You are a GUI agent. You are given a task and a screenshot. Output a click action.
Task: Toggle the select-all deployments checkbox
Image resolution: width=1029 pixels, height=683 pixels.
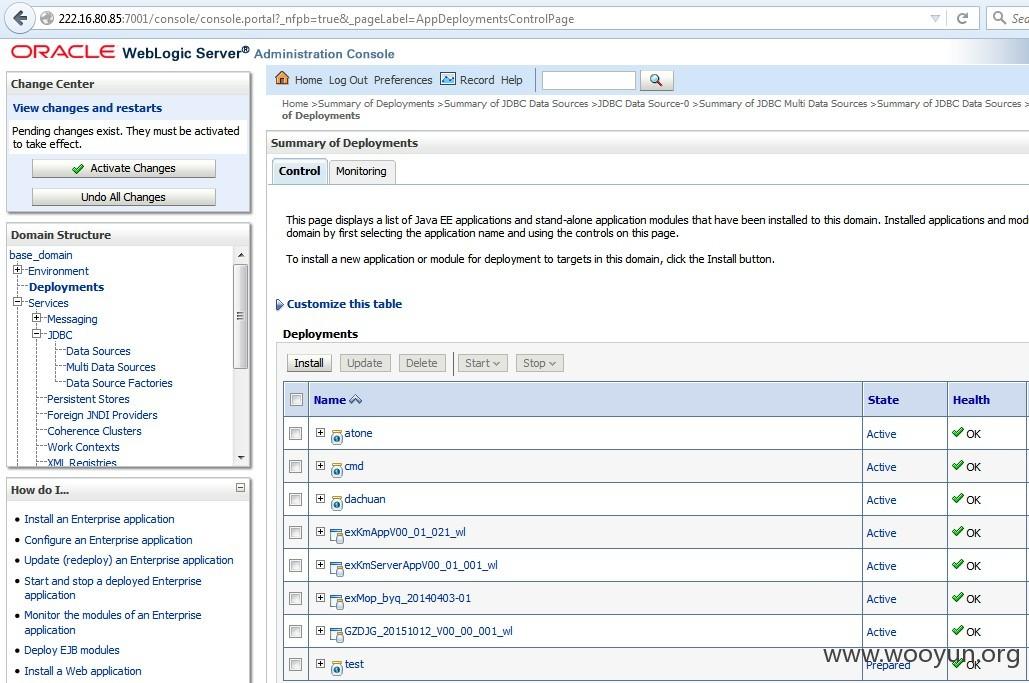click(x=297, y=400)
